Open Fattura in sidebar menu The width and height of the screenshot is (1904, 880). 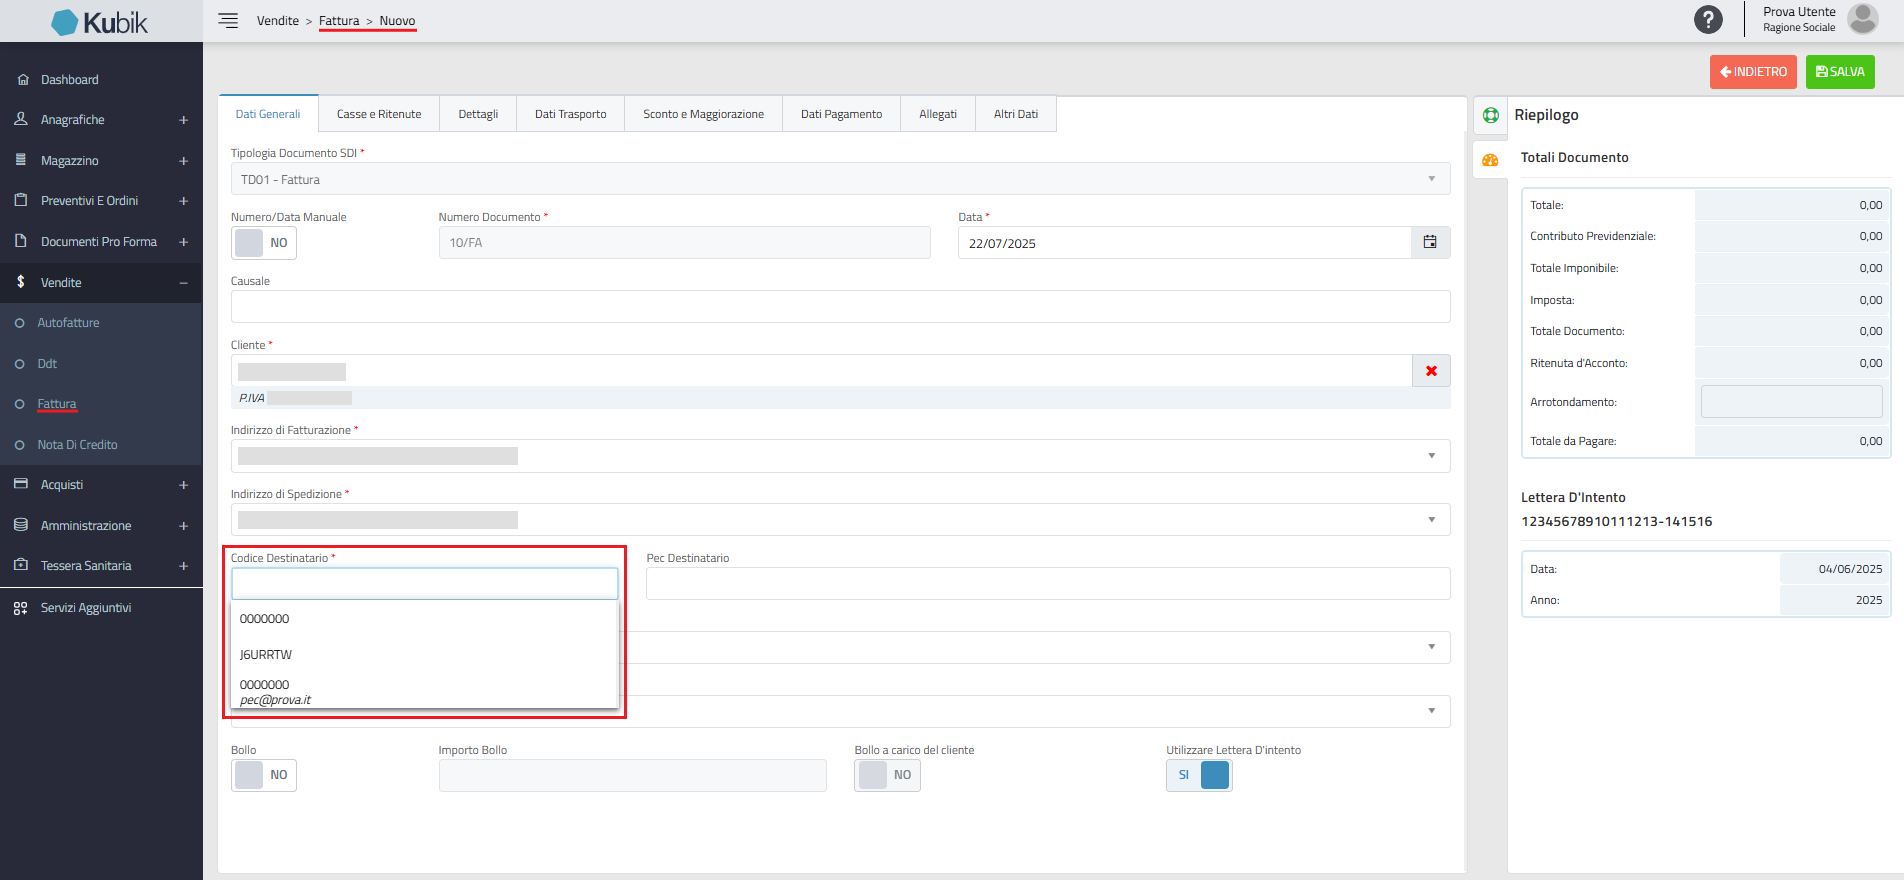pos(57,404)
